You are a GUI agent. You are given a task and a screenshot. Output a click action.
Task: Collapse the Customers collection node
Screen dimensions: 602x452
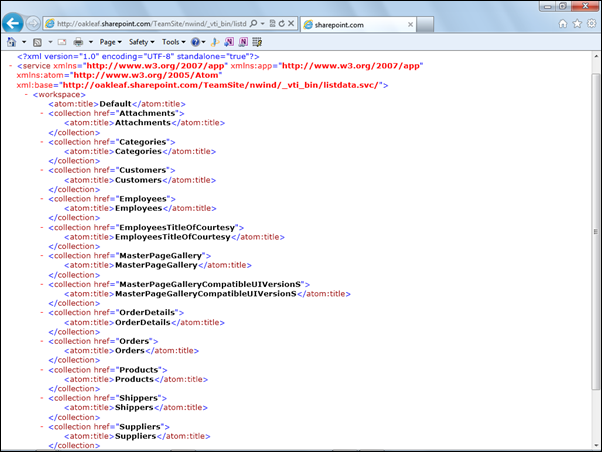41,170
